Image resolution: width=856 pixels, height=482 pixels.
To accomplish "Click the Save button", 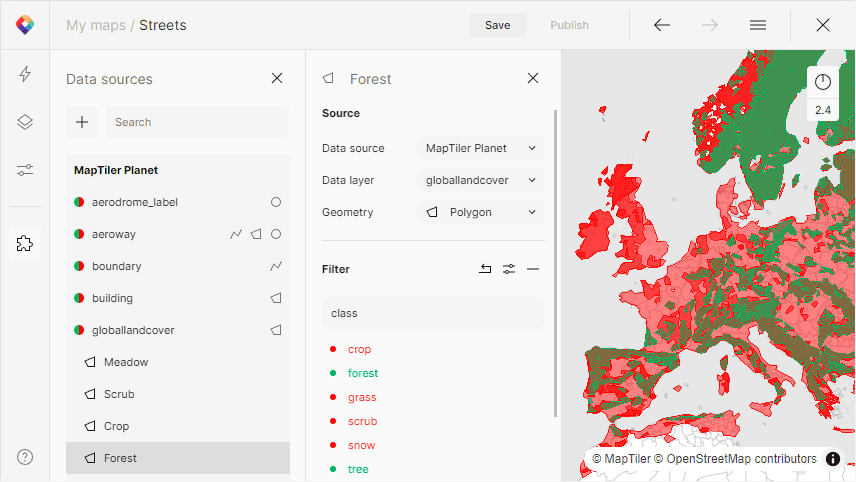I will (x=498, y=25).
